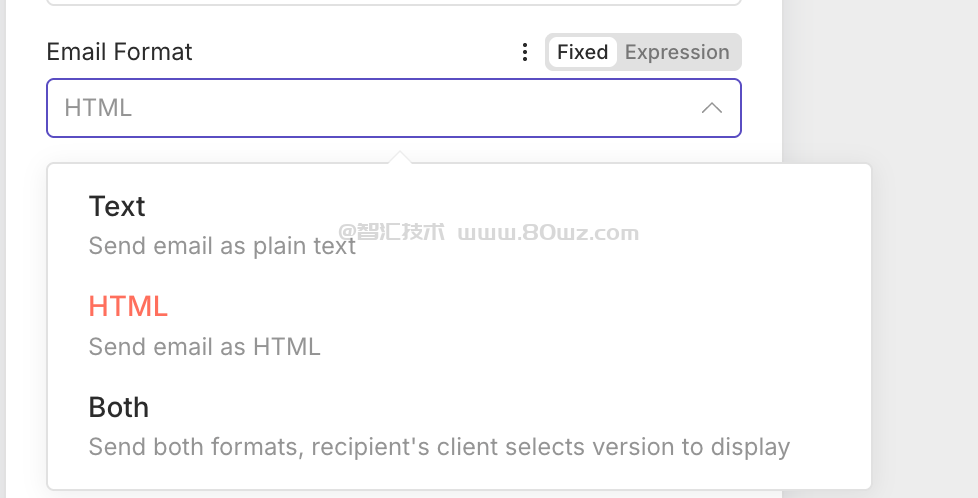The height and width of the screenshot is (498, 978).
Task: Click the dropdown list's pointer notch
Action: click(x=400, y=158)
